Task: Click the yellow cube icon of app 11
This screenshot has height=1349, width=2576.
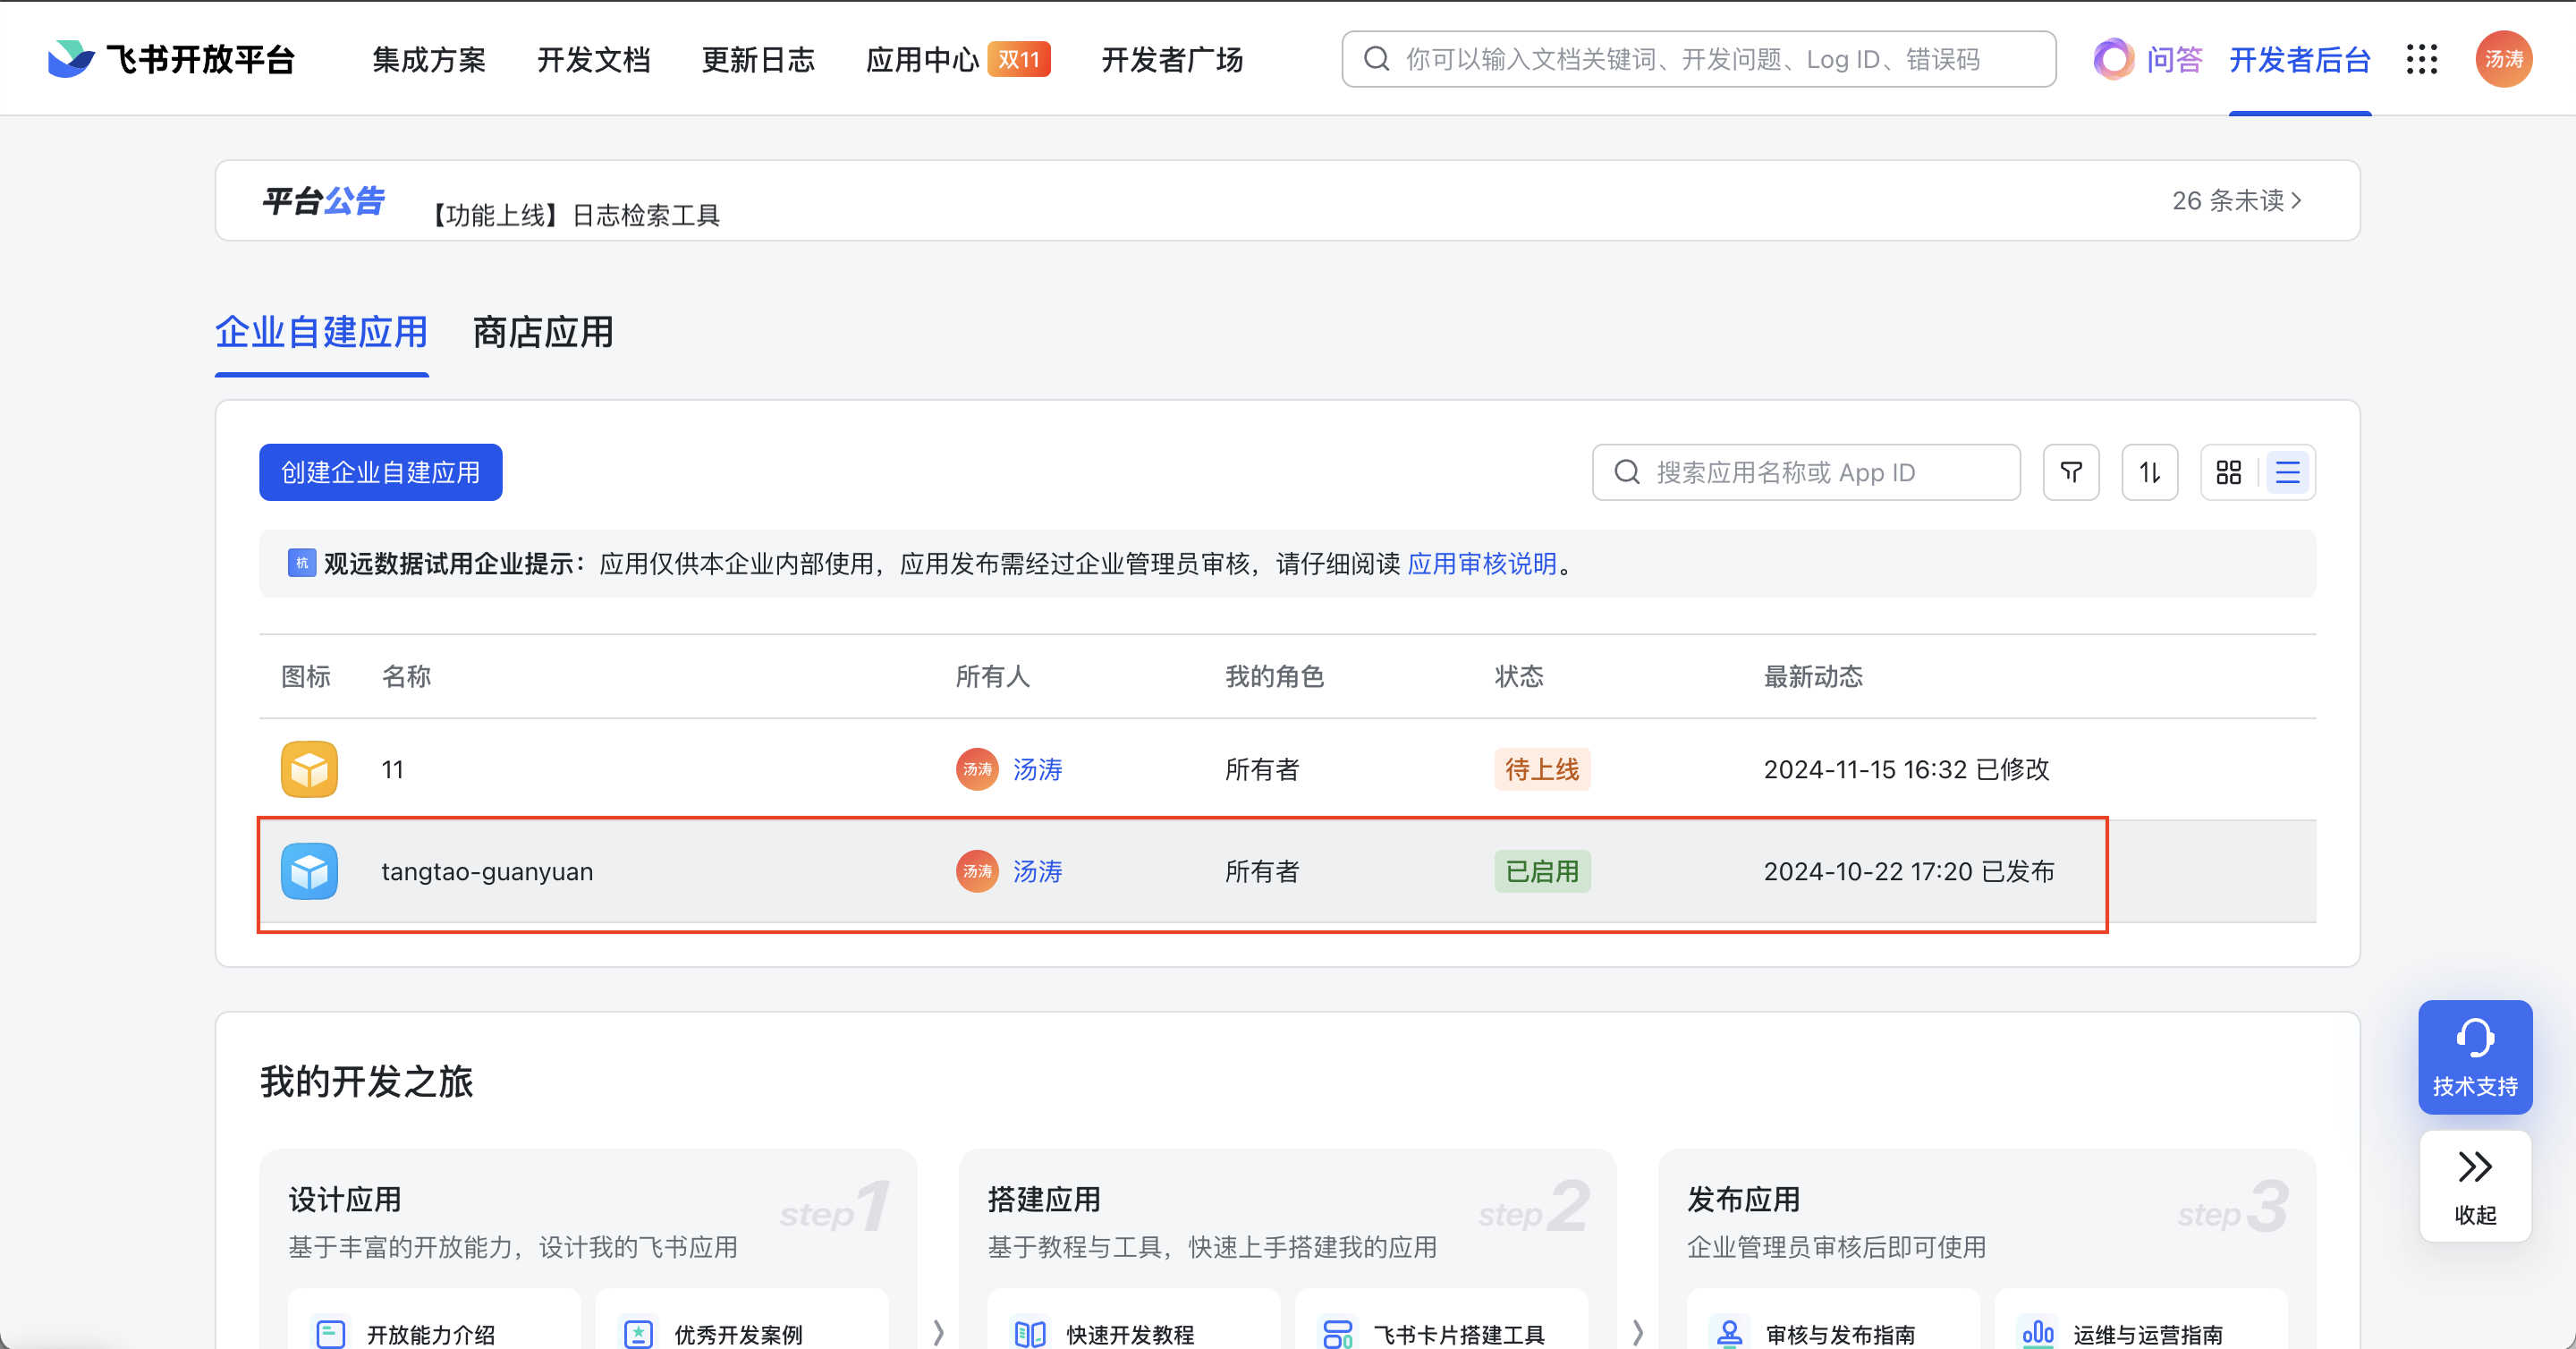Action: (309, 769)
